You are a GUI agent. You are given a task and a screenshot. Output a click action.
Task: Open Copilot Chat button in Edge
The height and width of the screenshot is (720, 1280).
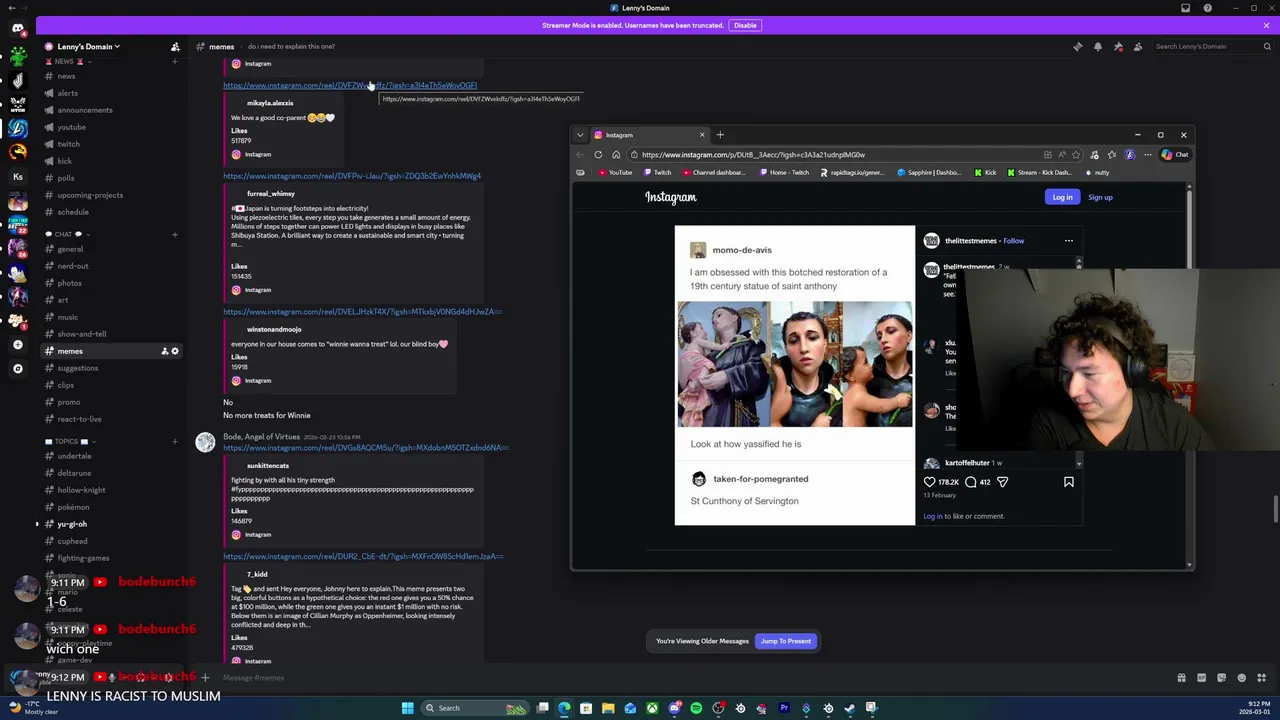pyautogui.click(x=1175, y=155)
